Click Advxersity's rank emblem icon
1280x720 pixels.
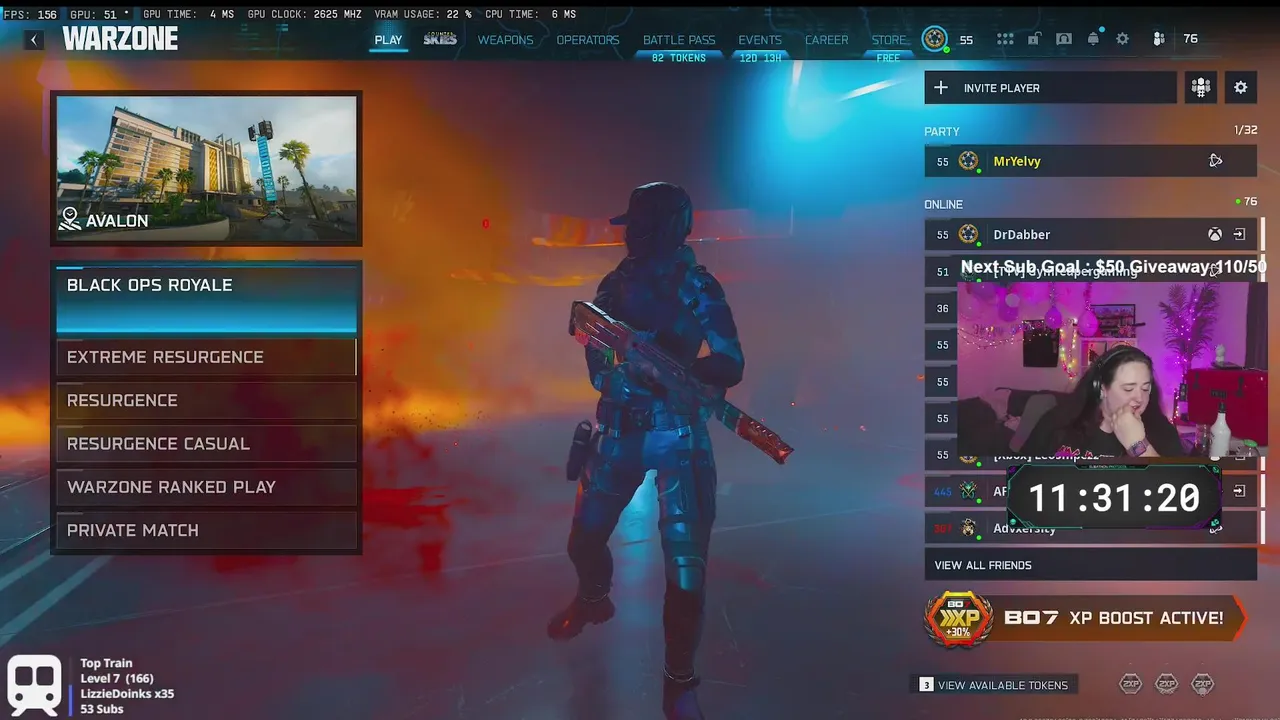(x=968, y=528)
